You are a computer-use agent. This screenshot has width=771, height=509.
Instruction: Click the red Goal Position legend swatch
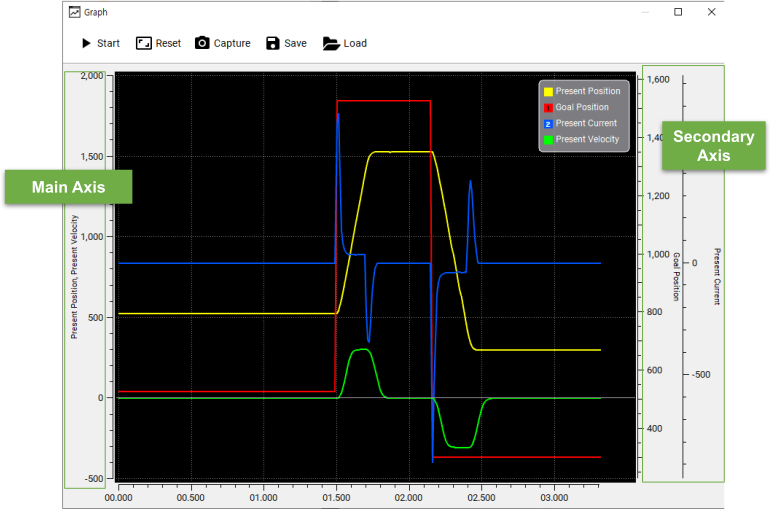coord(548,107)
